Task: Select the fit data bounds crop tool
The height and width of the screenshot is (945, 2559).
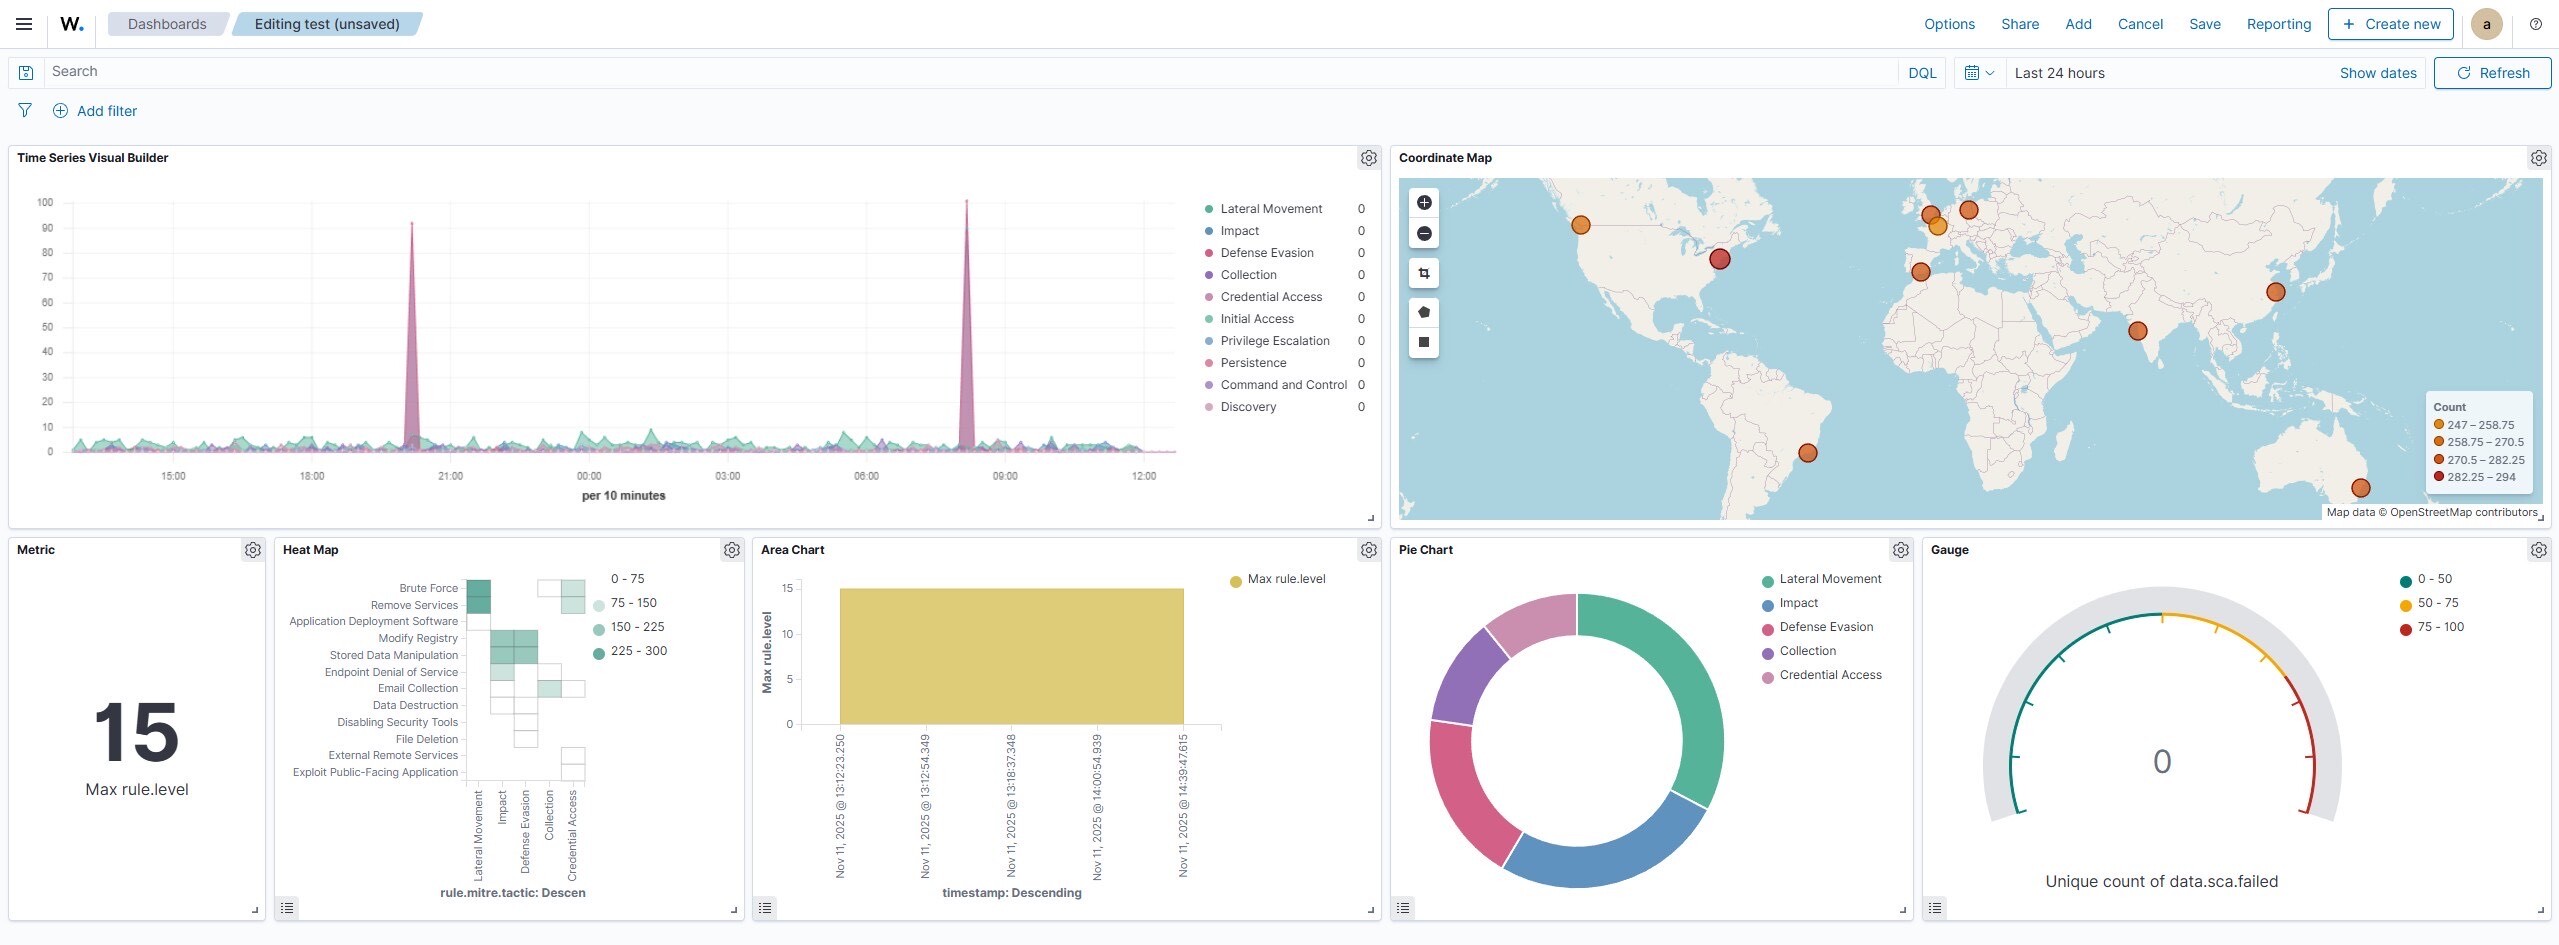Action: tap(1424, 273)
